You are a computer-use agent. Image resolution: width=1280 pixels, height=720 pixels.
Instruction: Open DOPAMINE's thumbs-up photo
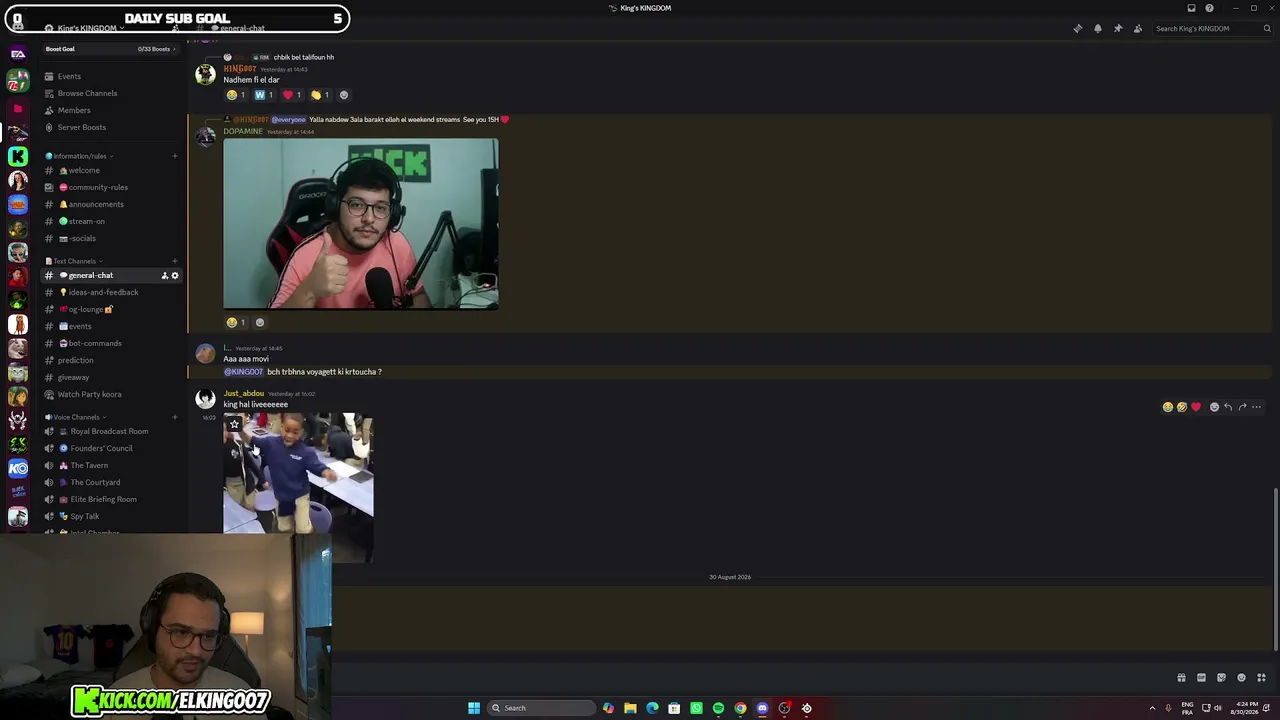click(x=361, y=224)
